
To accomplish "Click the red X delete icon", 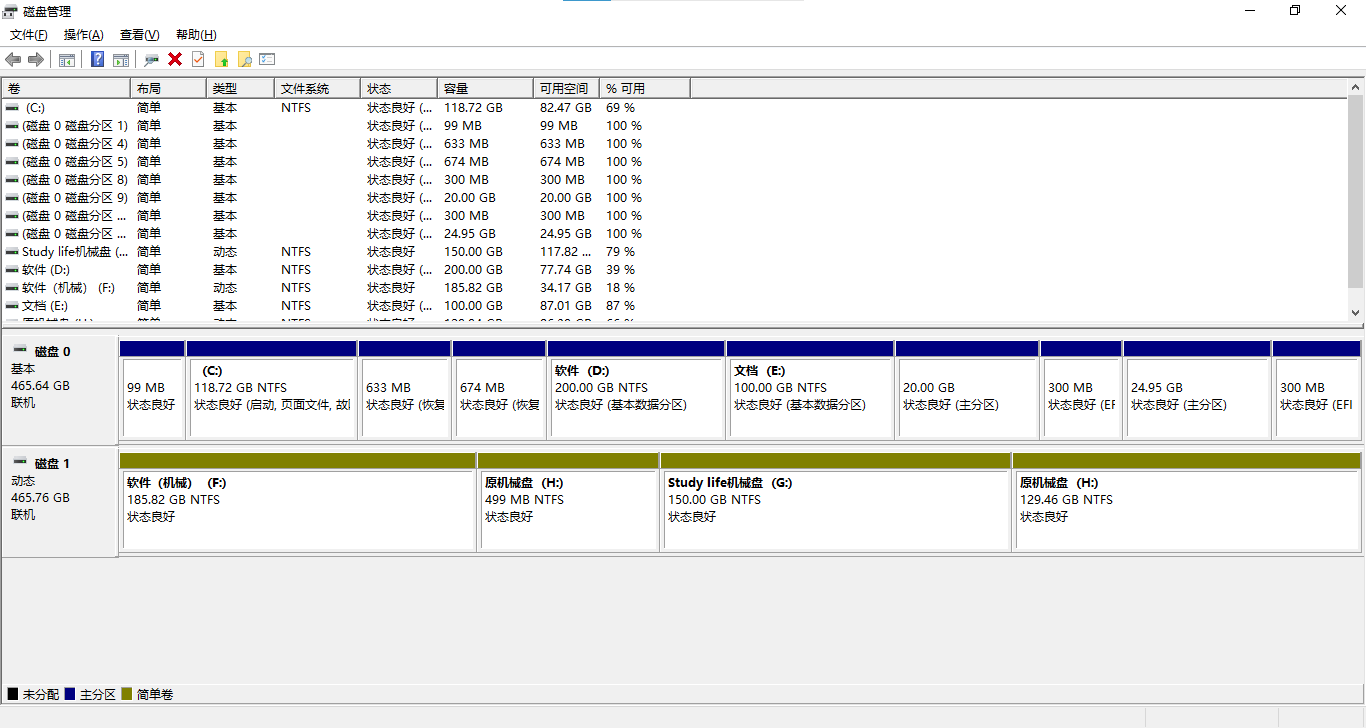I will coord(175,59).
